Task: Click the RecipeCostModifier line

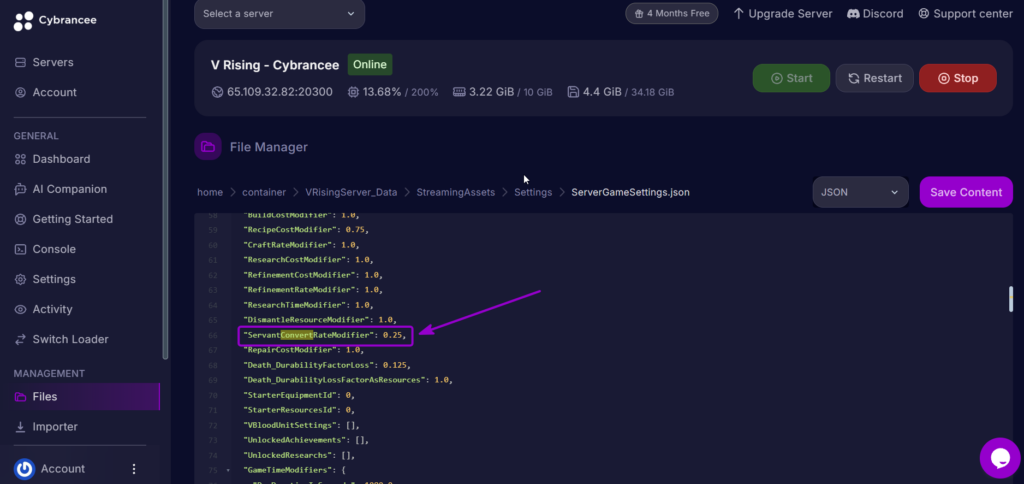Action: tap(306, 230)
